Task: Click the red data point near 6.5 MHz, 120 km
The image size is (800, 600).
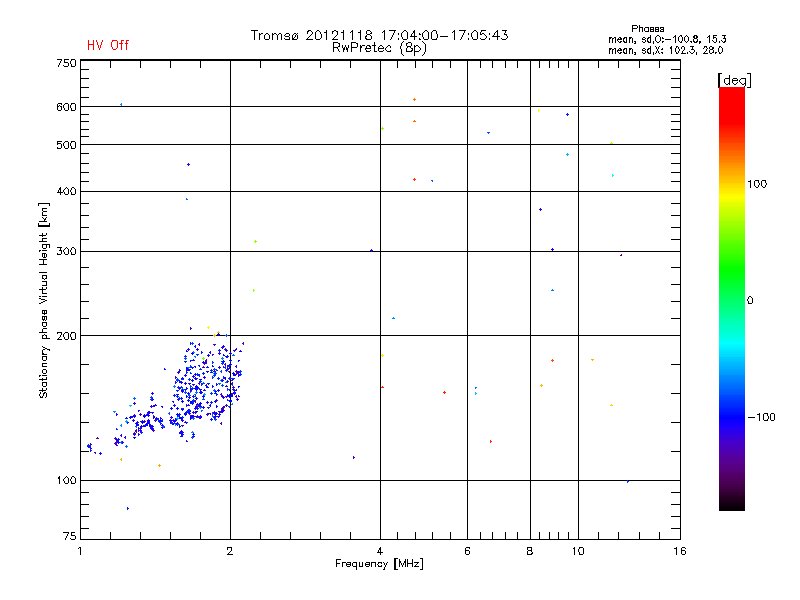Action: [491, 441]
